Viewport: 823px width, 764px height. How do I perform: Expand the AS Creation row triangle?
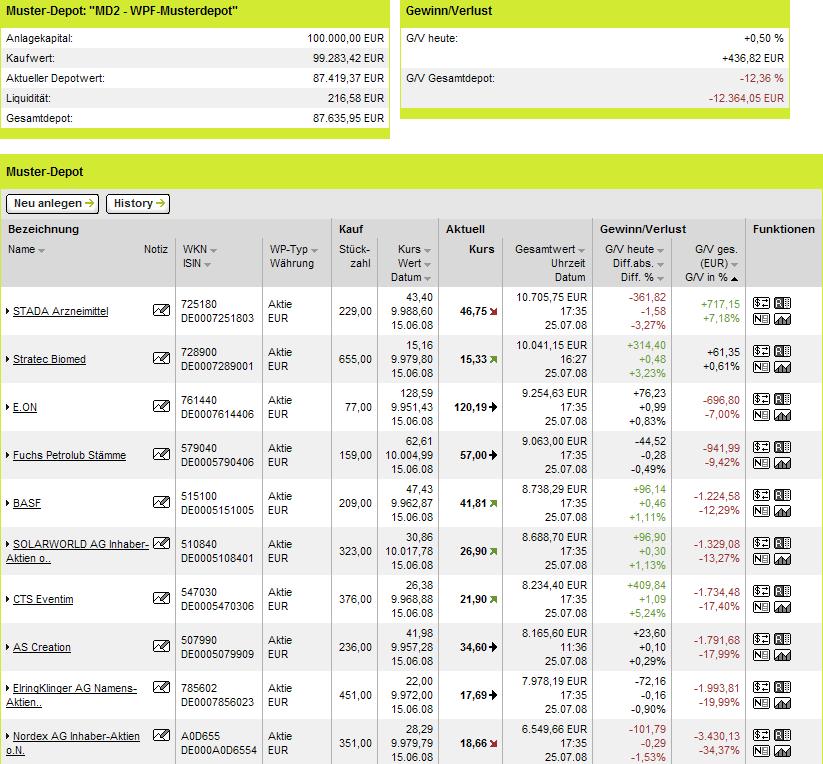tap(8, 647)
